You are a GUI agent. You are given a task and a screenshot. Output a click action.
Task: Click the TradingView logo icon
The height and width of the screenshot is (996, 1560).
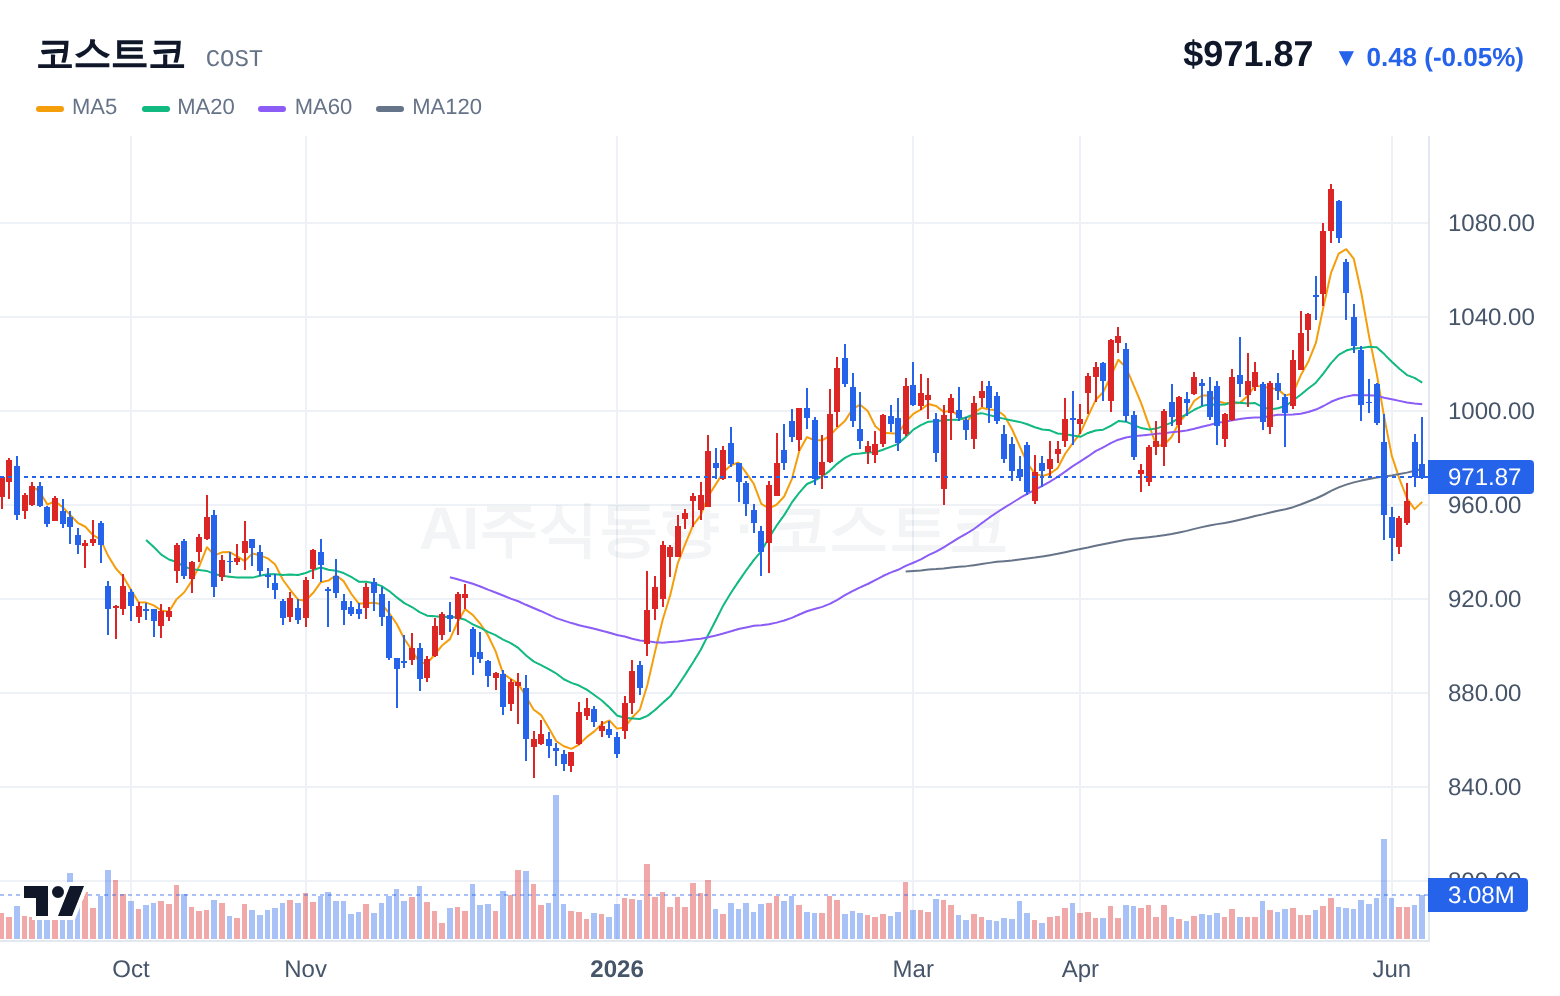tap(53, 900)
